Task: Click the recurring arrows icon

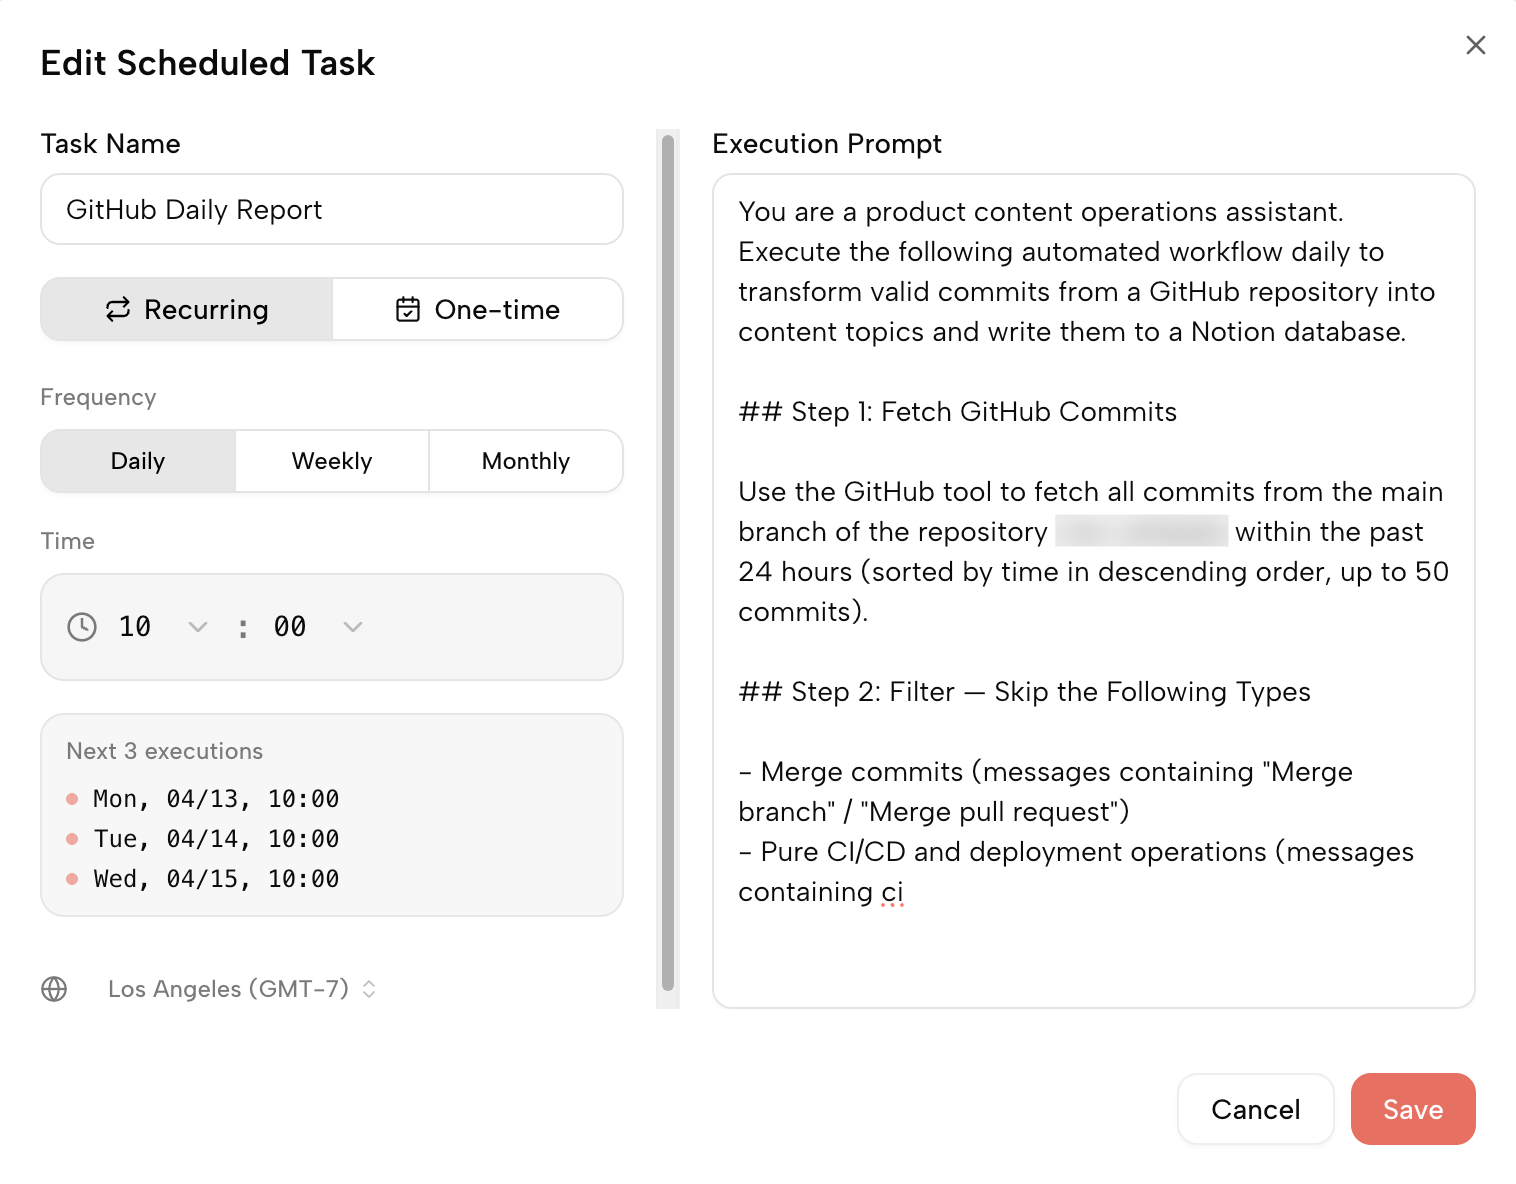Action: [118, 310]
